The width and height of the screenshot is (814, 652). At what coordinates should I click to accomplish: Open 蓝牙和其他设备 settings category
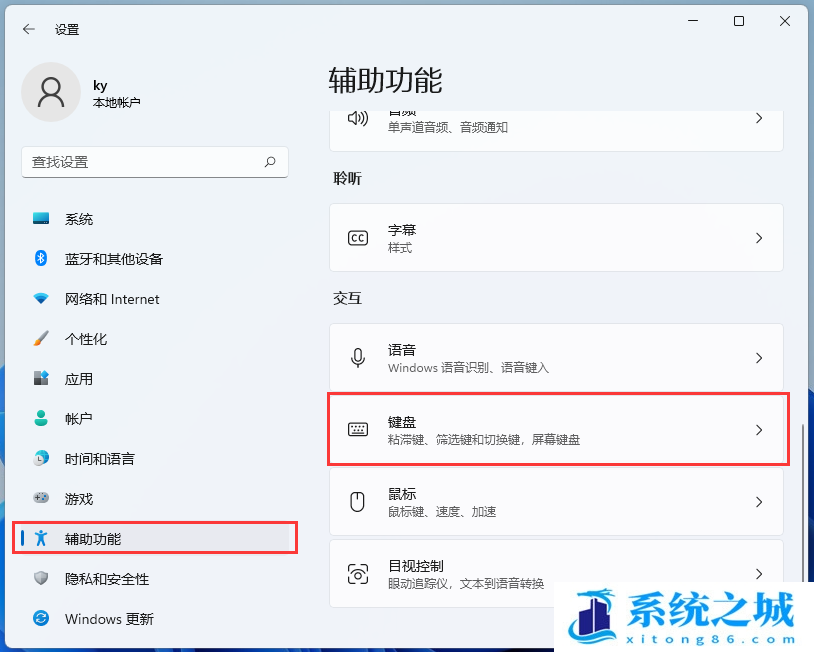click(155, 259)
